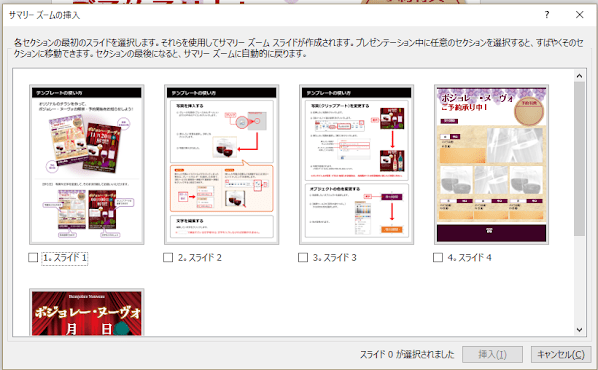This screenshot has width=598, height=370.
Task: Click the キャンセル(C) cancel button
Action: [561, 355]
